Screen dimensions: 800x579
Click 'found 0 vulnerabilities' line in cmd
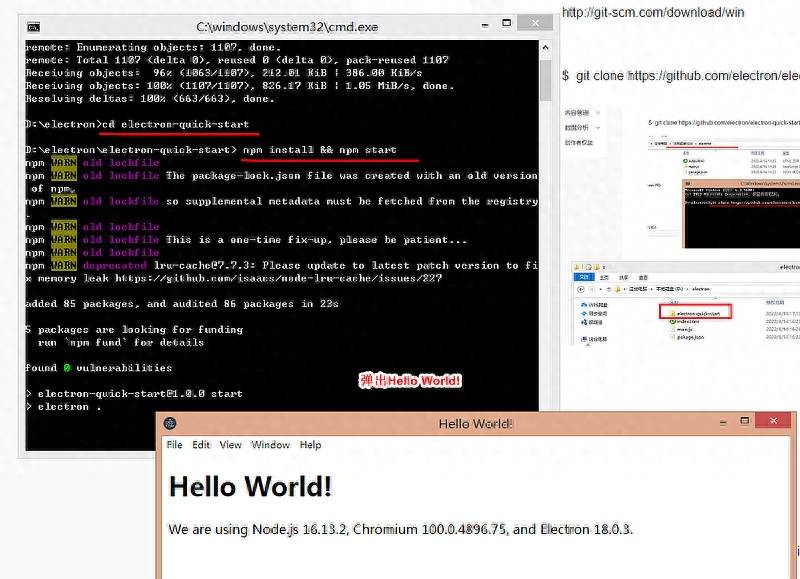click(x=98, y=368)
